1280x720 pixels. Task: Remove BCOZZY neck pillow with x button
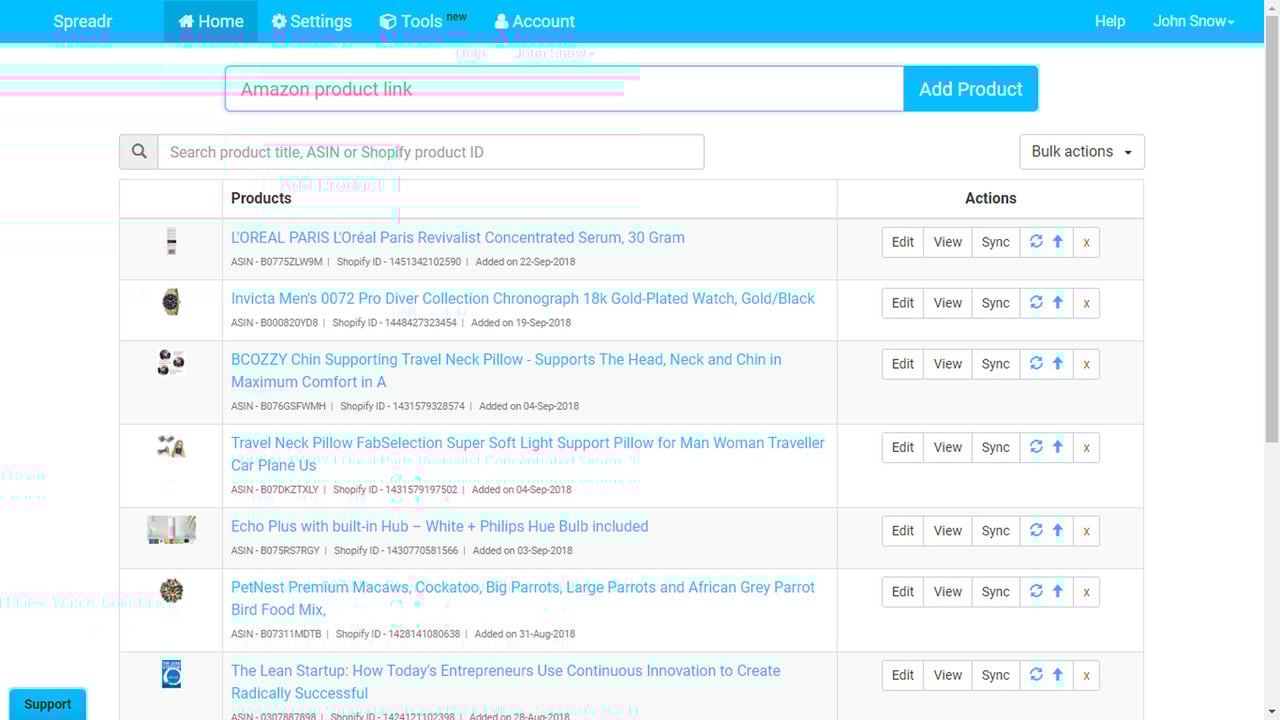click(1086, 364)
